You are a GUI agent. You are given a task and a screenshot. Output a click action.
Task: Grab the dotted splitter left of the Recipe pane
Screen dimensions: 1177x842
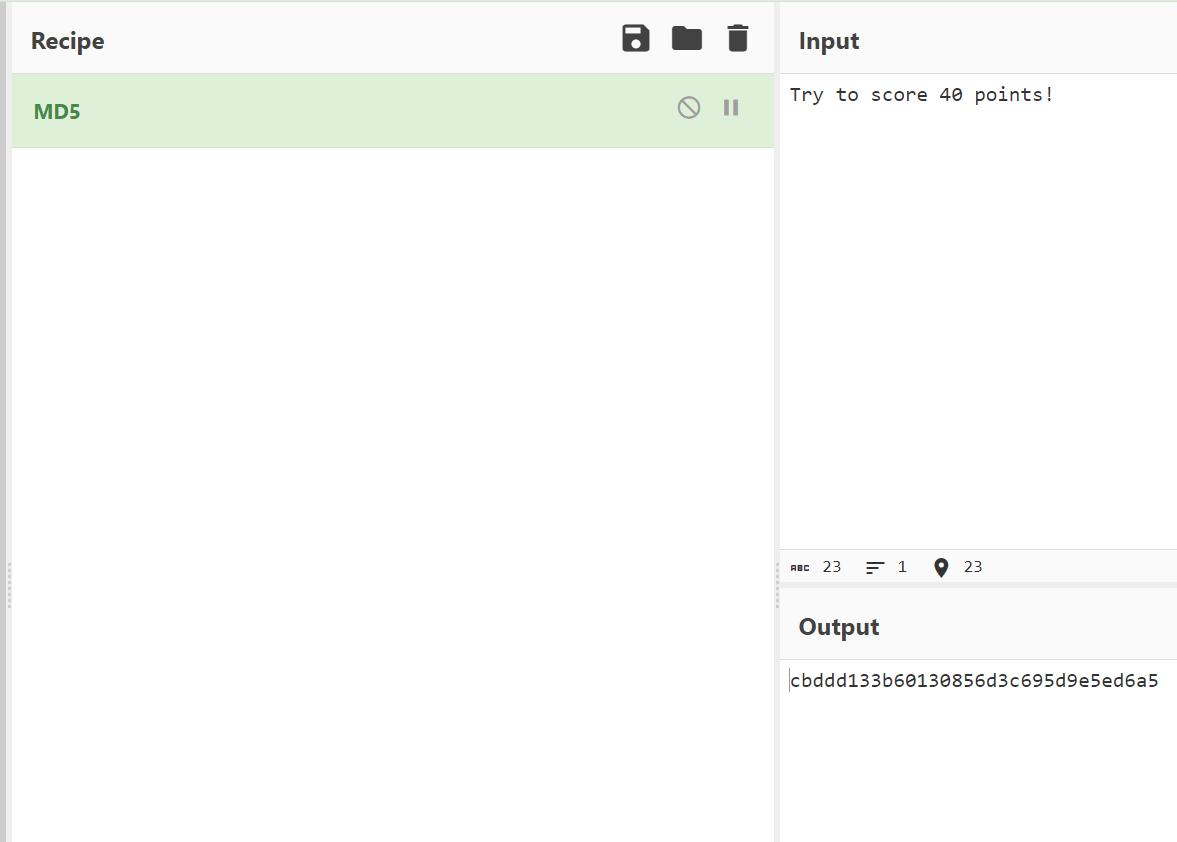pos(9,585)
